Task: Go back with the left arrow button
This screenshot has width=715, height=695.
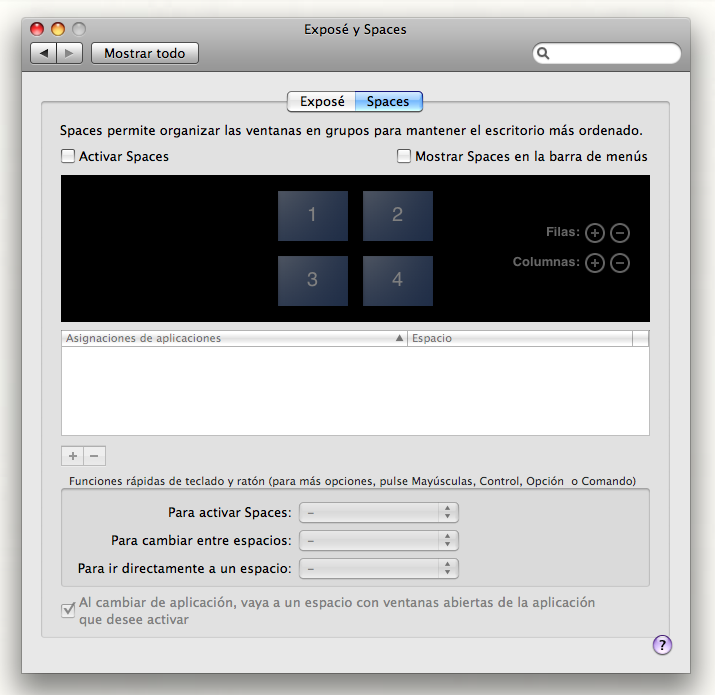Action: (44, 53)
